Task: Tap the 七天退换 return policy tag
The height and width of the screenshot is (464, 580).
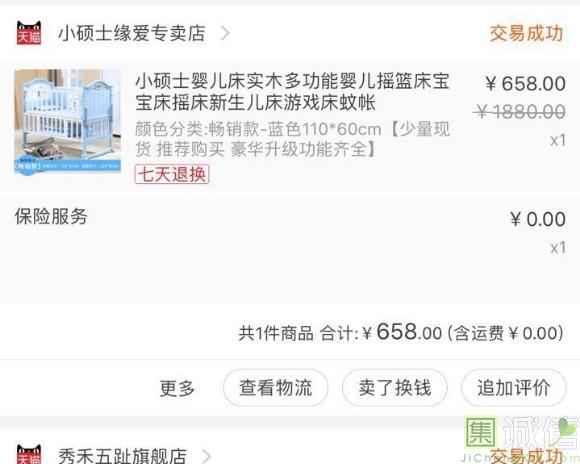Action: [x=172, y=174]
